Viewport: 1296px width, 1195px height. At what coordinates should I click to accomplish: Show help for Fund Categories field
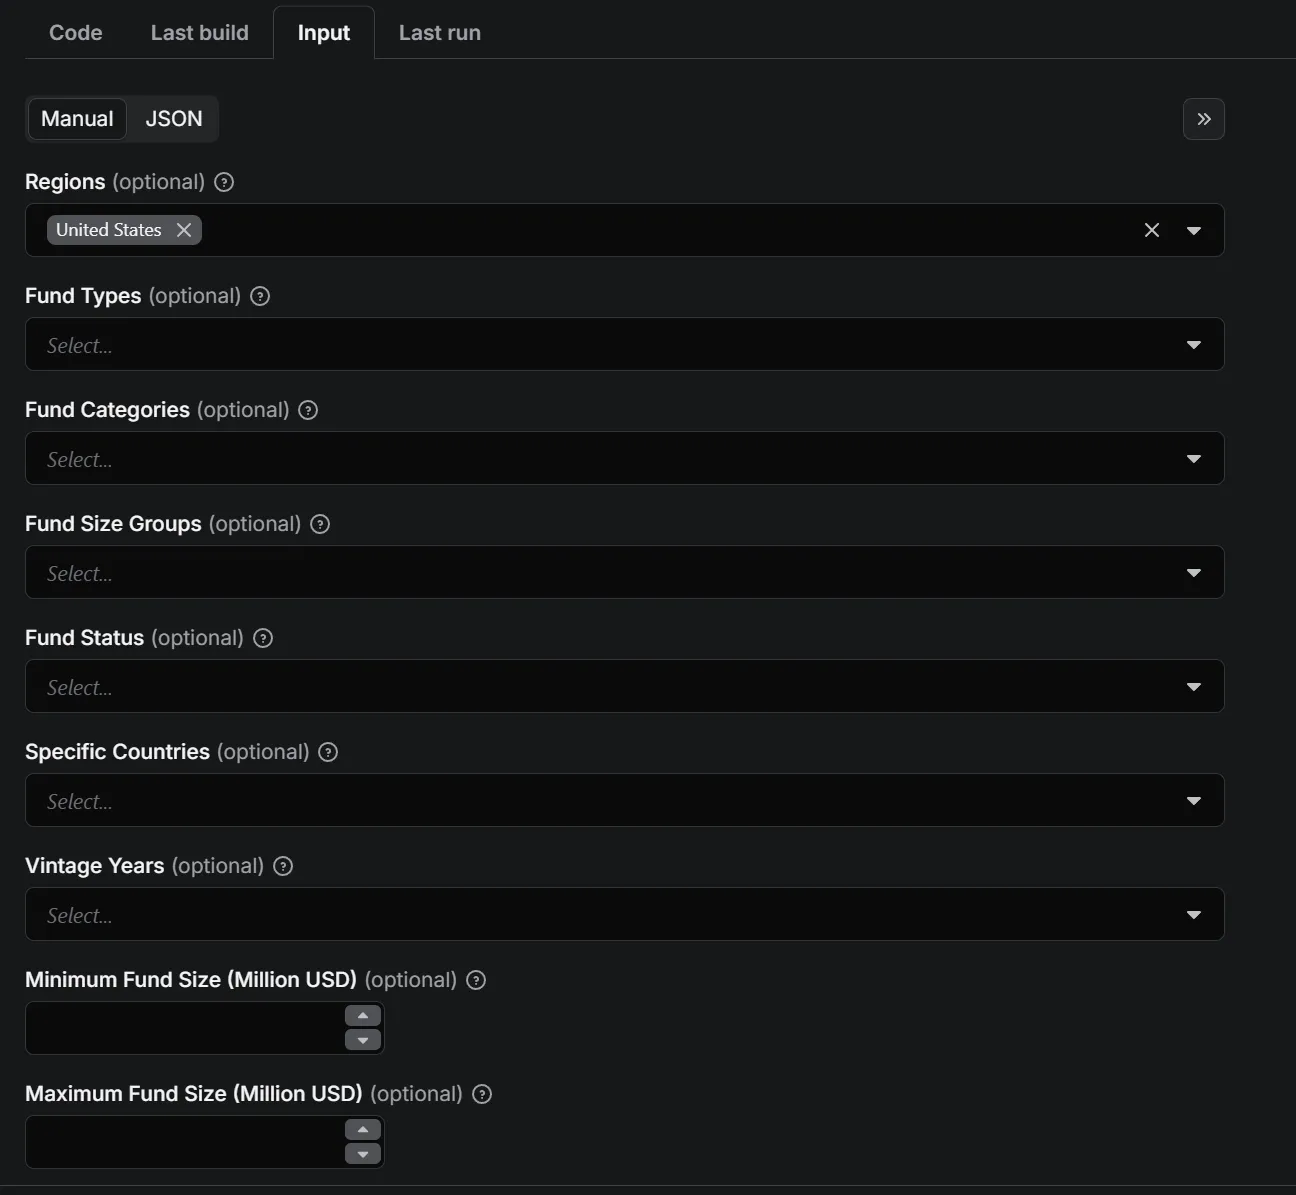coord(308,410)
